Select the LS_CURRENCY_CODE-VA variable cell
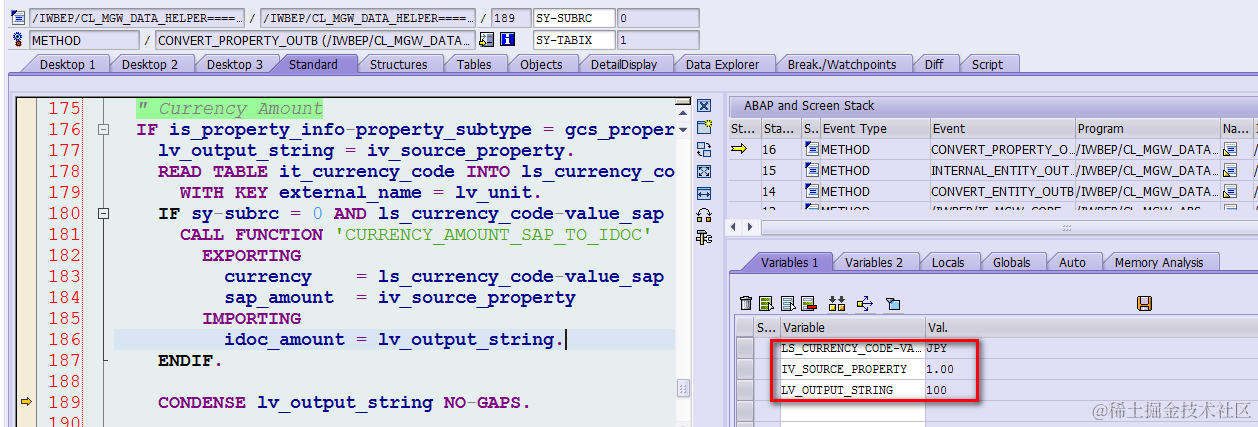 click(852, 348)
